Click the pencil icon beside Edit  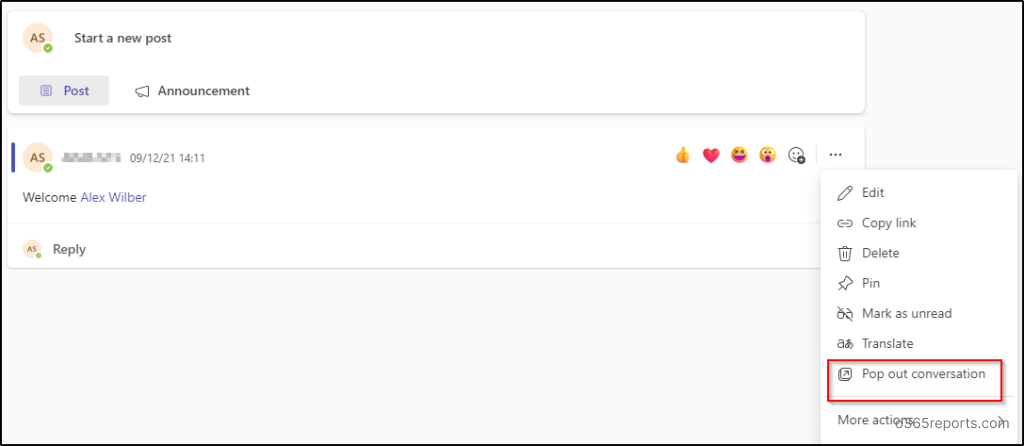[845, 193]
